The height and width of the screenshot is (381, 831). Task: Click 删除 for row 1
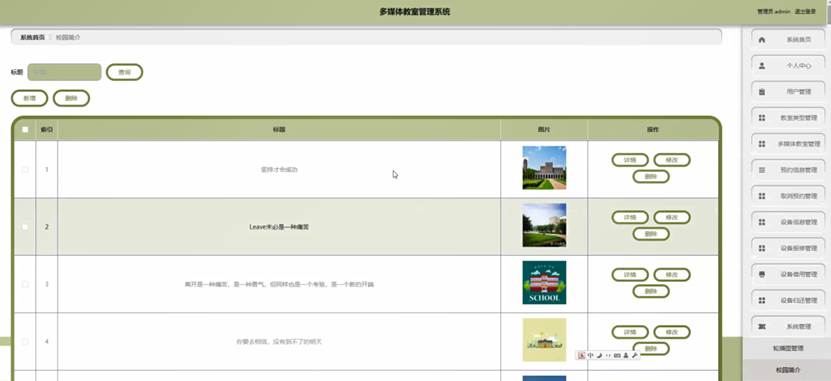(x=651, y=177)
